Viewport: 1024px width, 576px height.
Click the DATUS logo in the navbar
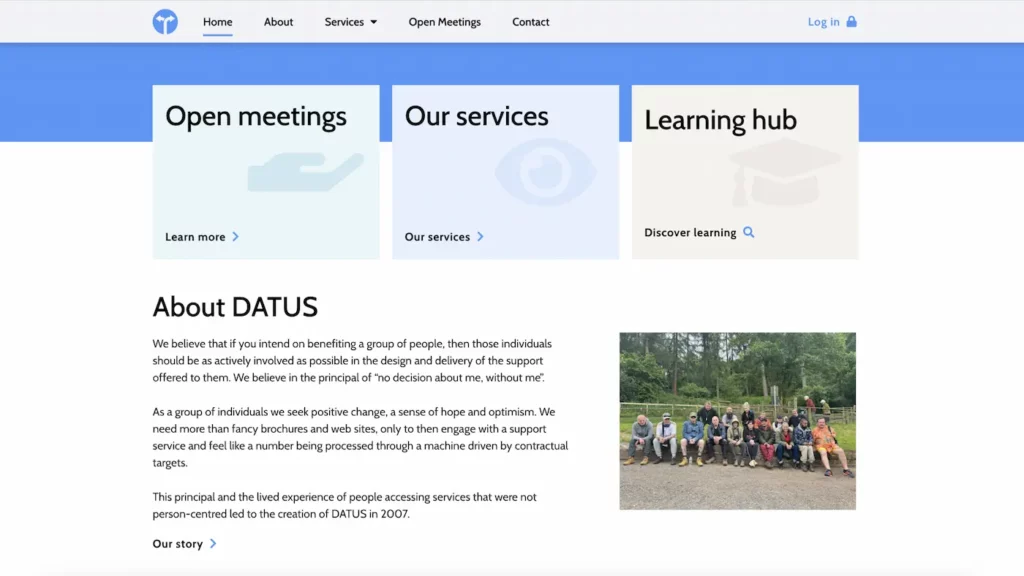(165, 22)
